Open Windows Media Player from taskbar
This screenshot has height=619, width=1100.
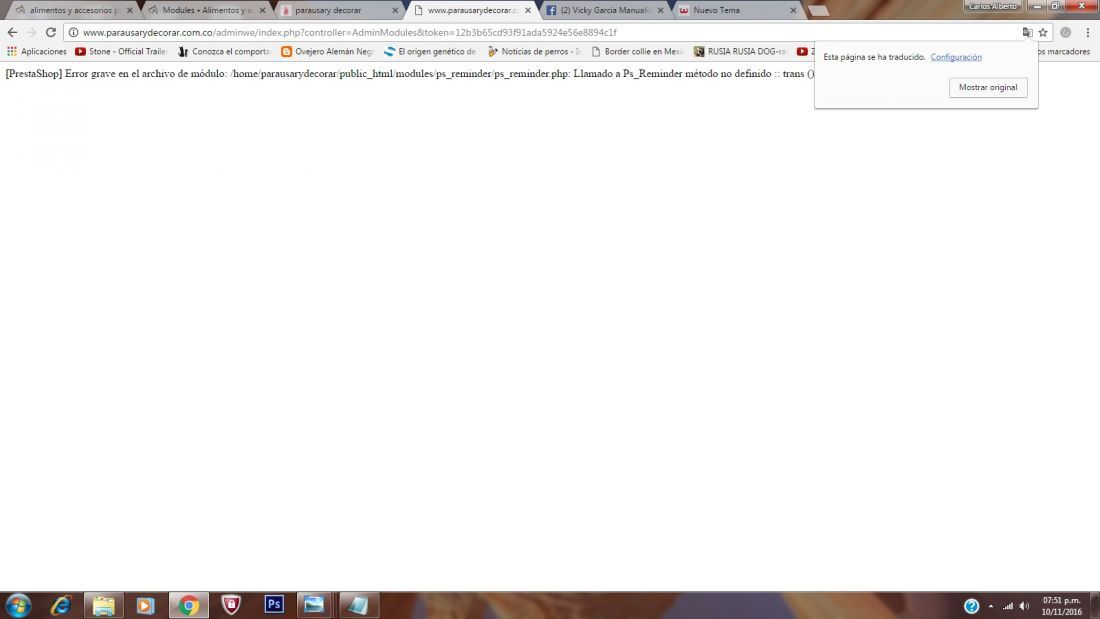(145, 605)
